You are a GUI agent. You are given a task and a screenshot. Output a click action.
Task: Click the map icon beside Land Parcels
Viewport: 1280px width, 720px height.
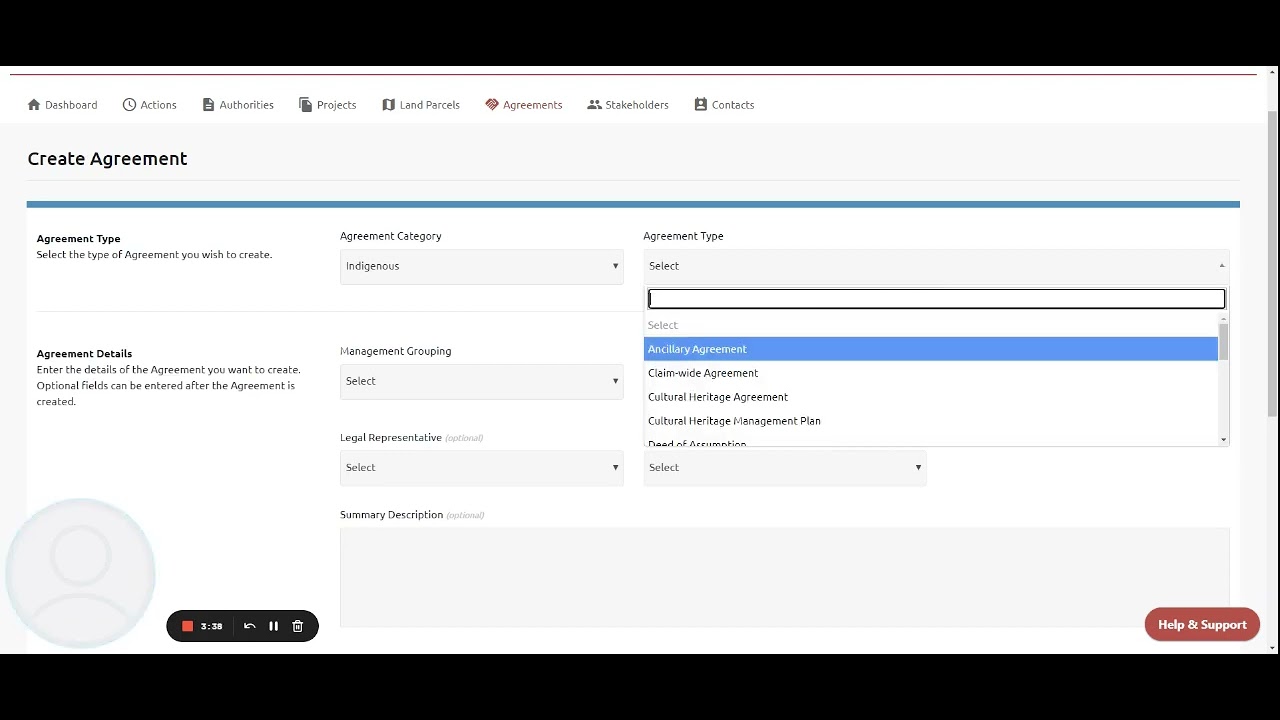pyautogui.click(x=389, y=105)
